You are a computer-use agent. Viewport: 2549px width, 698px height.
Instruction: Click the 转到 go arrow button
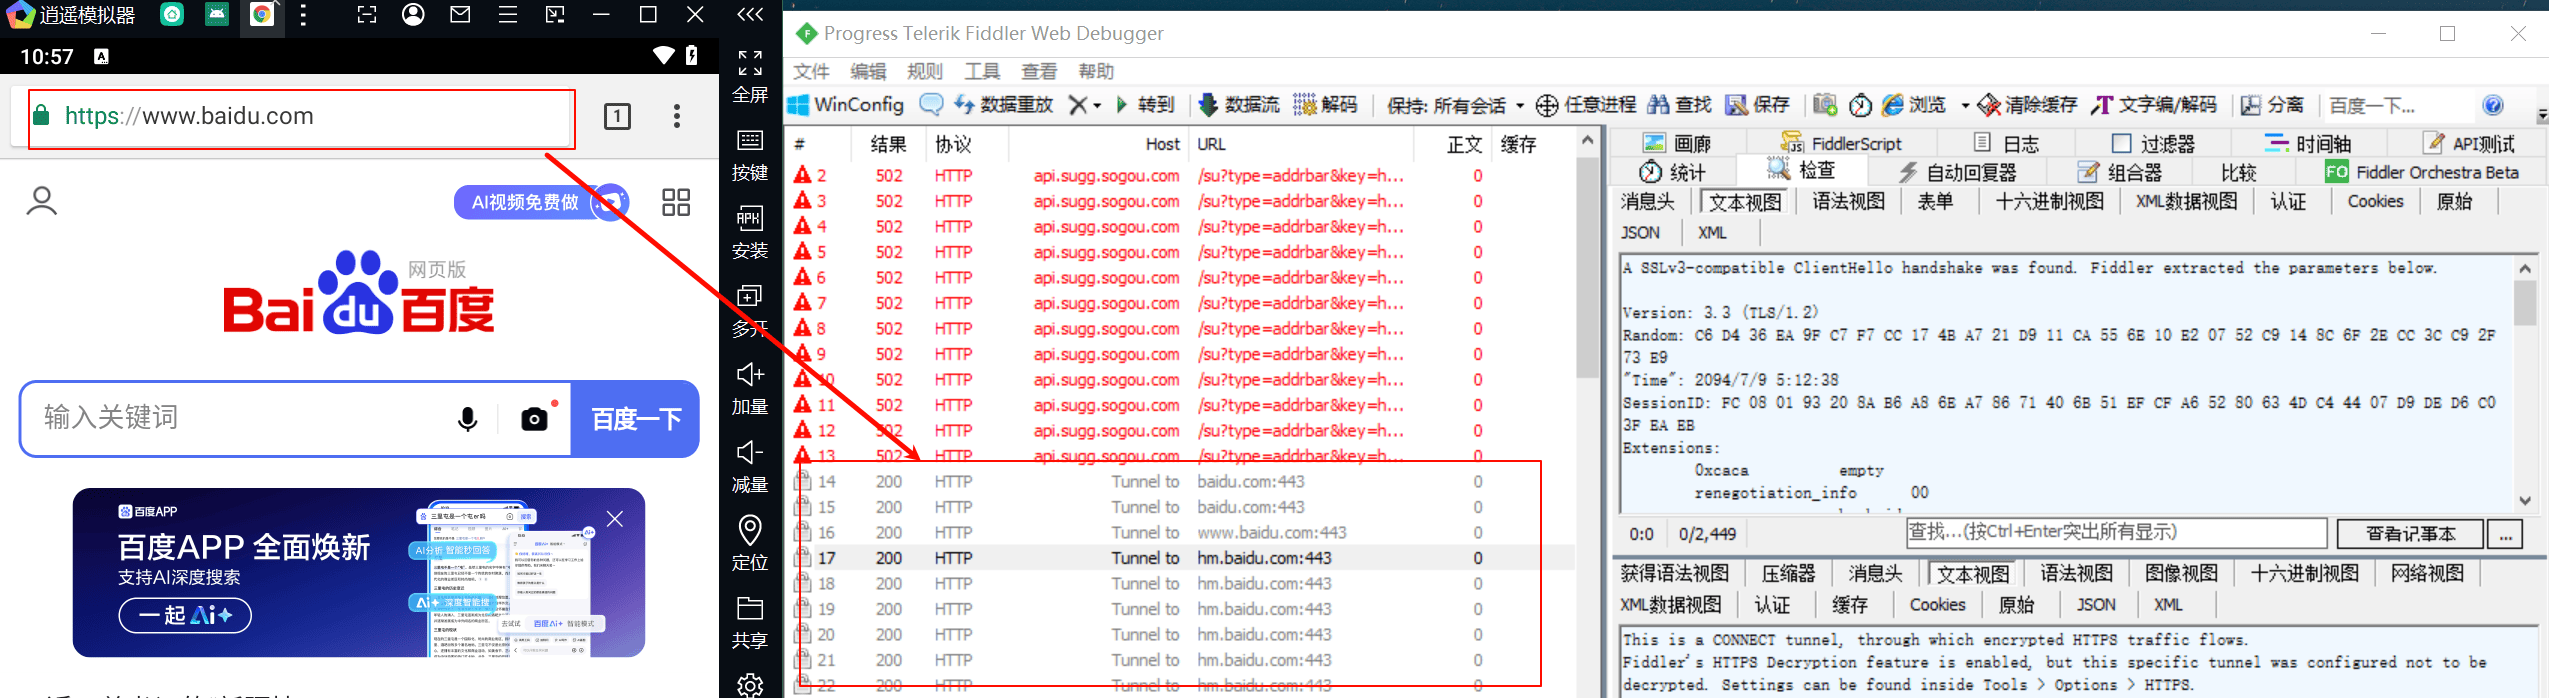click(x=1145, y=105)
